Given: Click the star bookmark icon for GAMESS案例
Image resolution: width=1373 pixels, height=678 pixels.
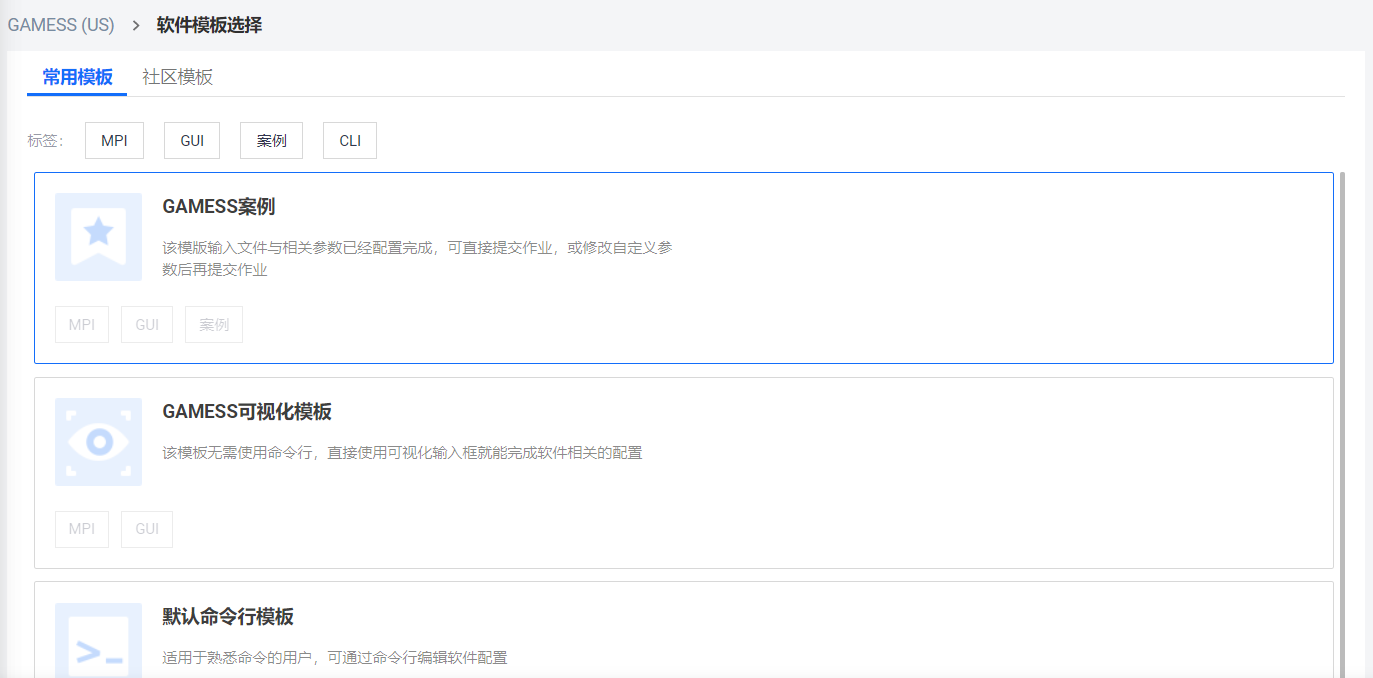Looking at the screenshot, I should [x=98, y=236].
